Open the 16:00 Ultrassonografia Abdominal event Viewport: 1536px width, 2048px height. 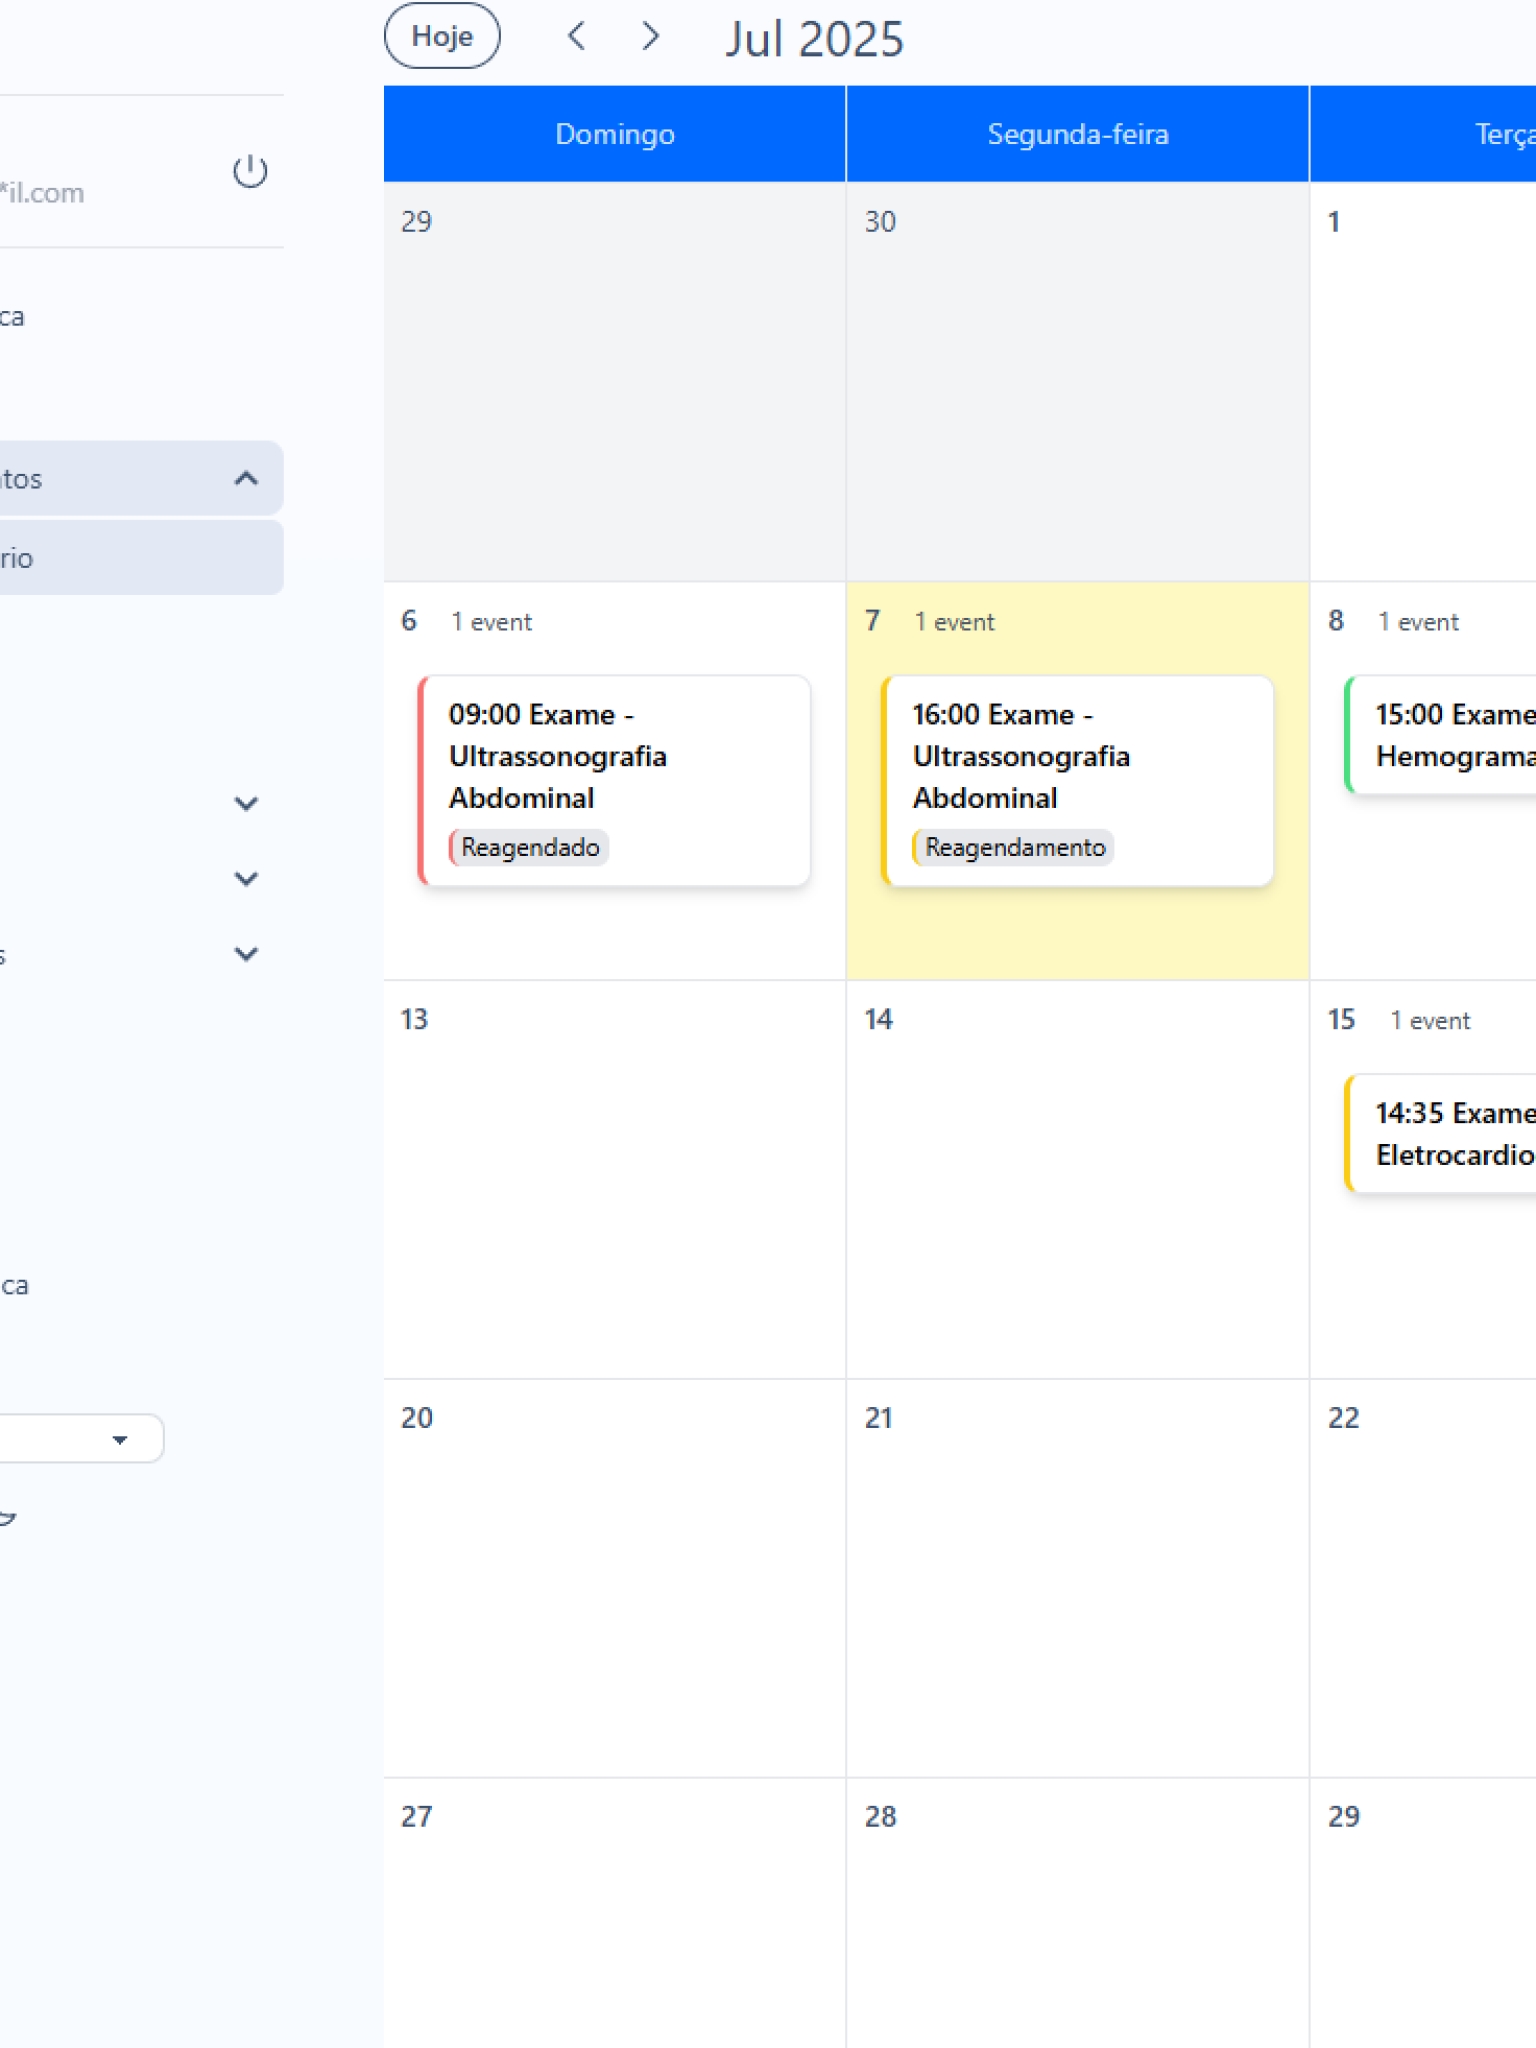tap(1077, 756)
